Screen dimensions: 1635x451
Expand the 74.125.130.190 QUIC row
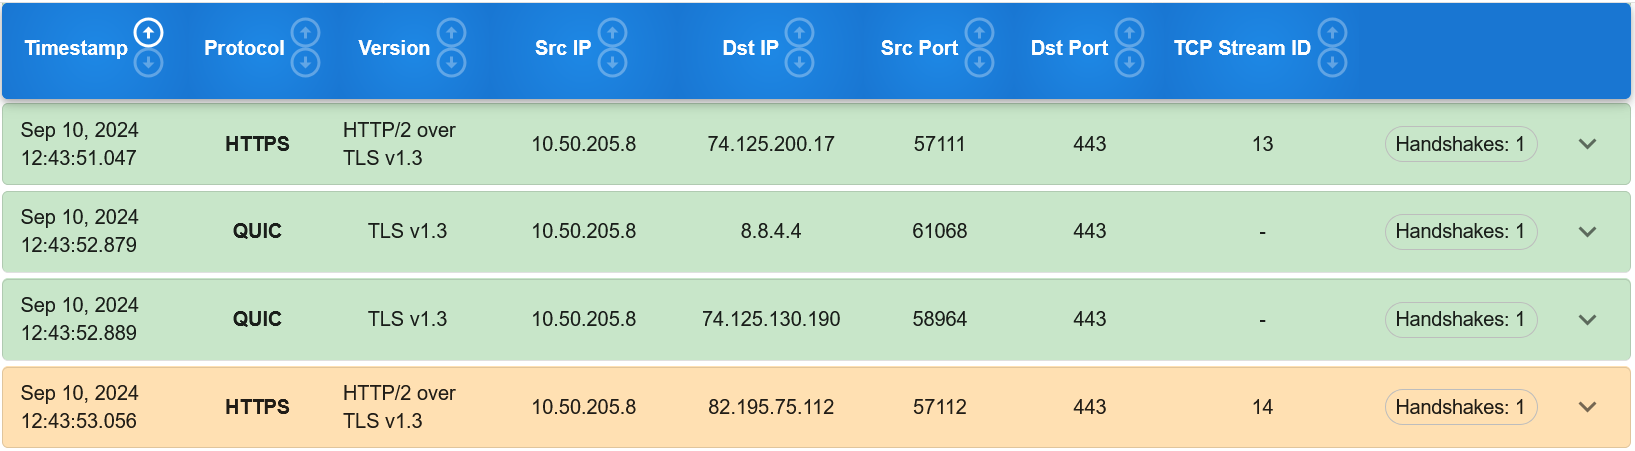point(1587,320)
